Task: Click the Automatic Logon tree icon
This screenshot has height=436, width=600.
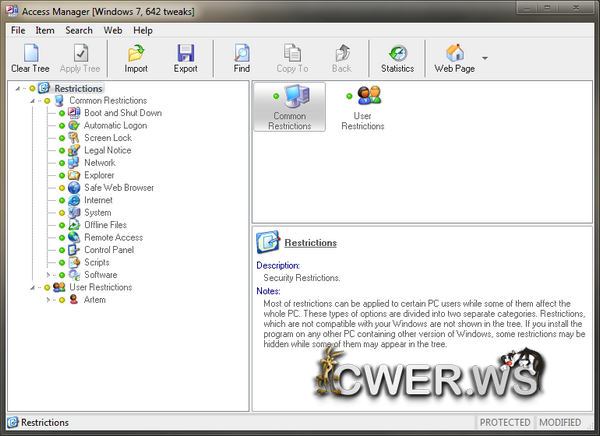Action: click(x=74, y=125)
